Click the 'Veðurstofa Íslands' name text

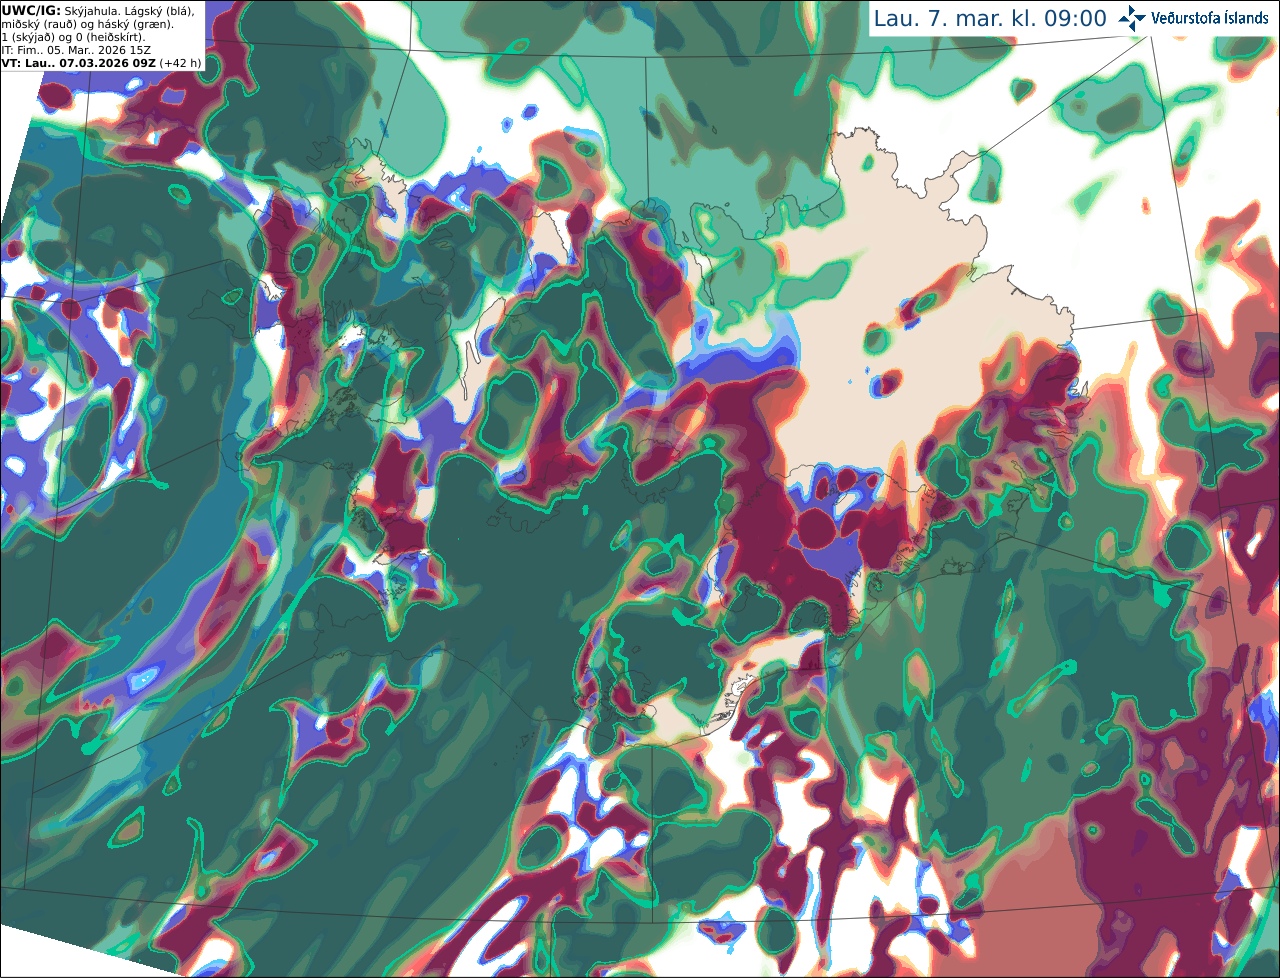click(1210, 18)
